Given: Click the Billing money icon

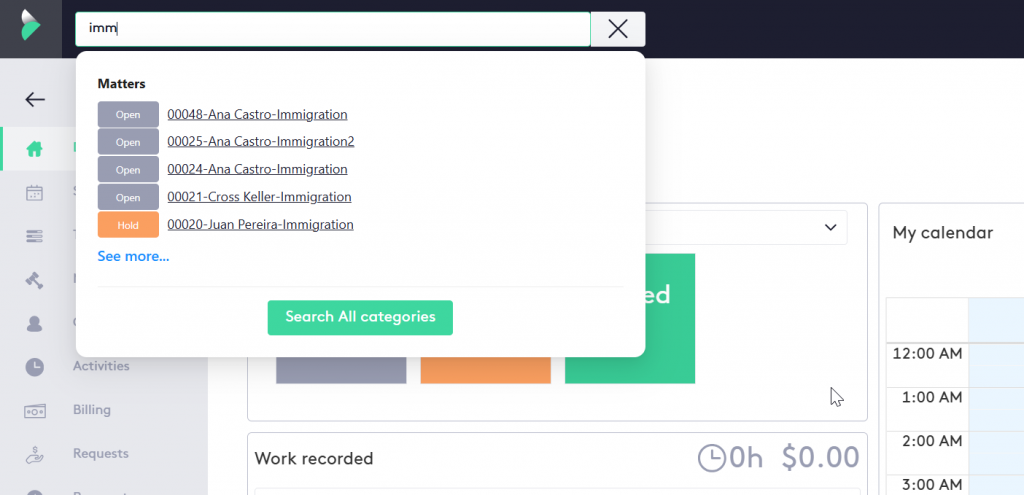Looking at the screenshot, I should 35,410.
